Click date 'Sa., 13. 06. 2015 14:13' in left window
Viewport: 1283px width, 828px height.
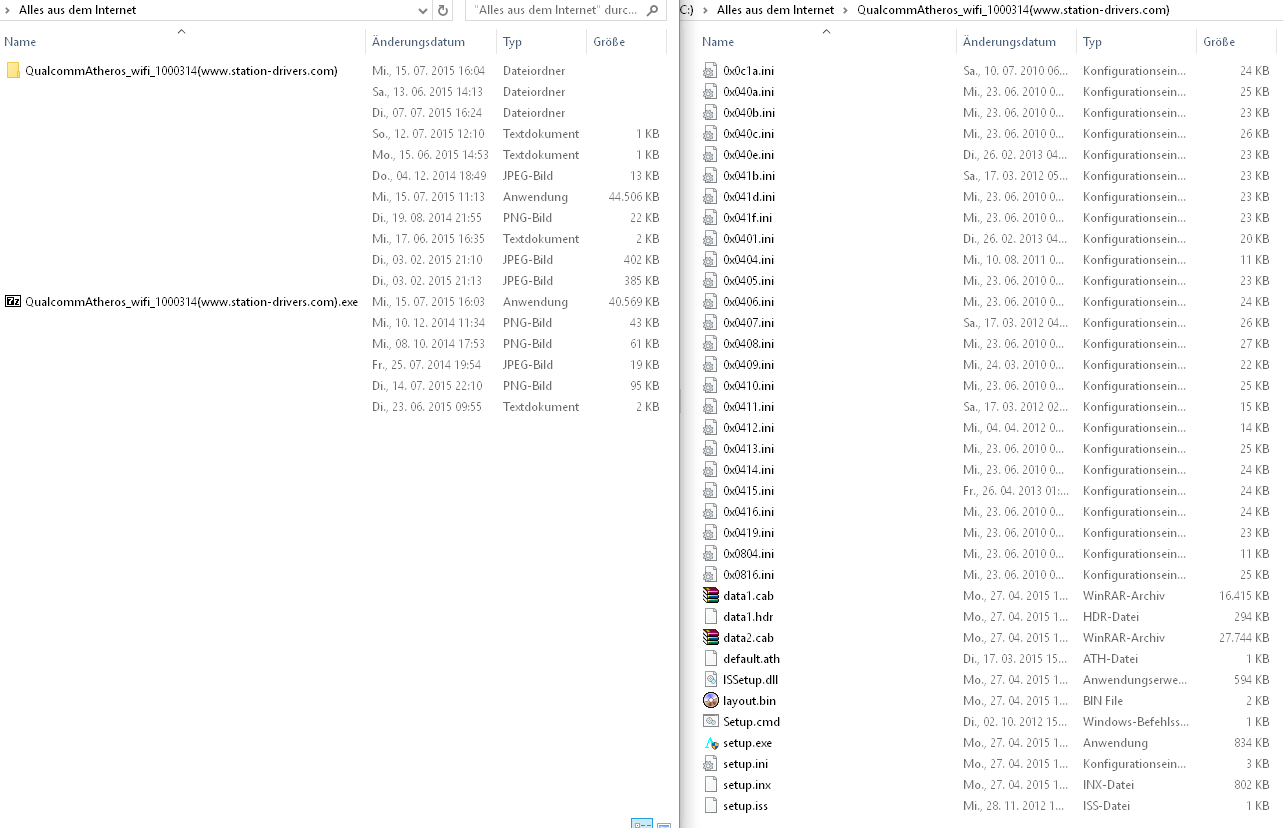(427, 92)
